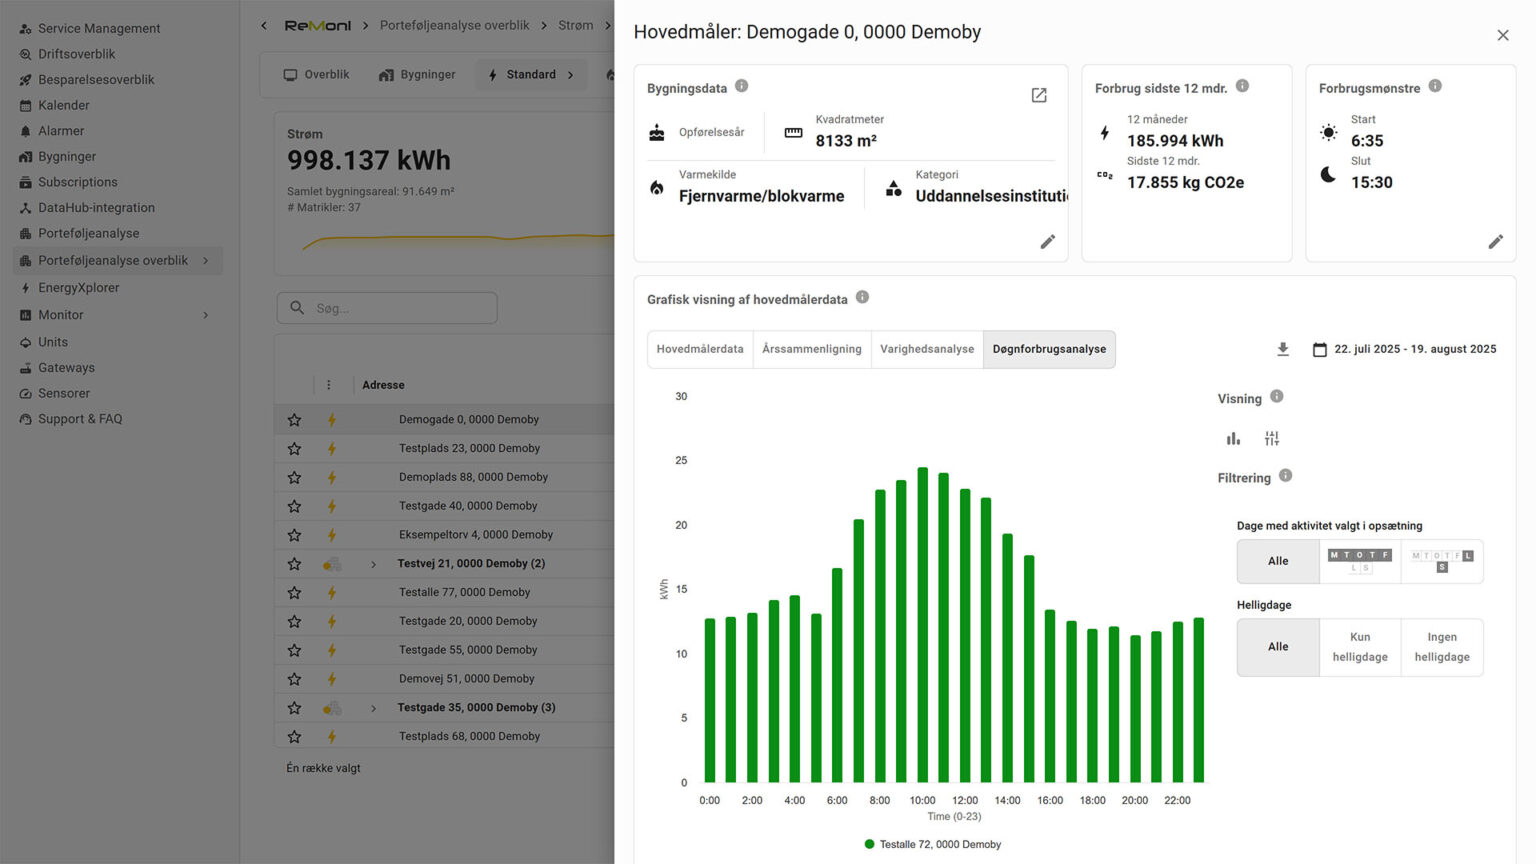This screenshot has width=1536, height=864.
Task: Choose 'Ingen helligdage' filter option
Action: point(1441,647)
